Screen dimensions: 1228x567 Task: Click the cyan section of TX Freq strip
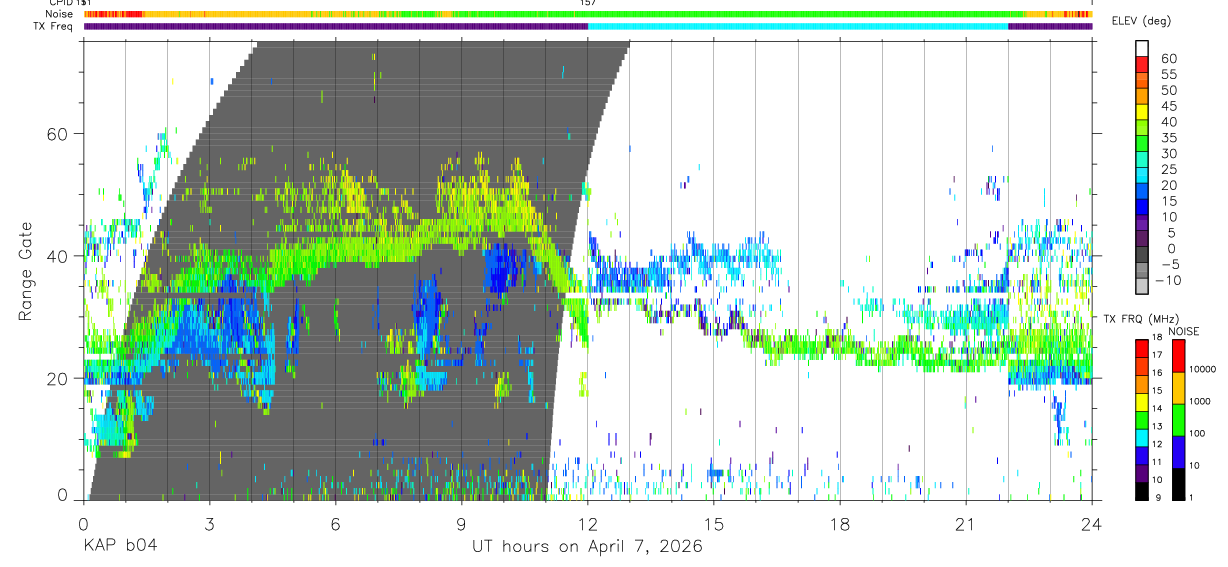click(x=798, y=26)
